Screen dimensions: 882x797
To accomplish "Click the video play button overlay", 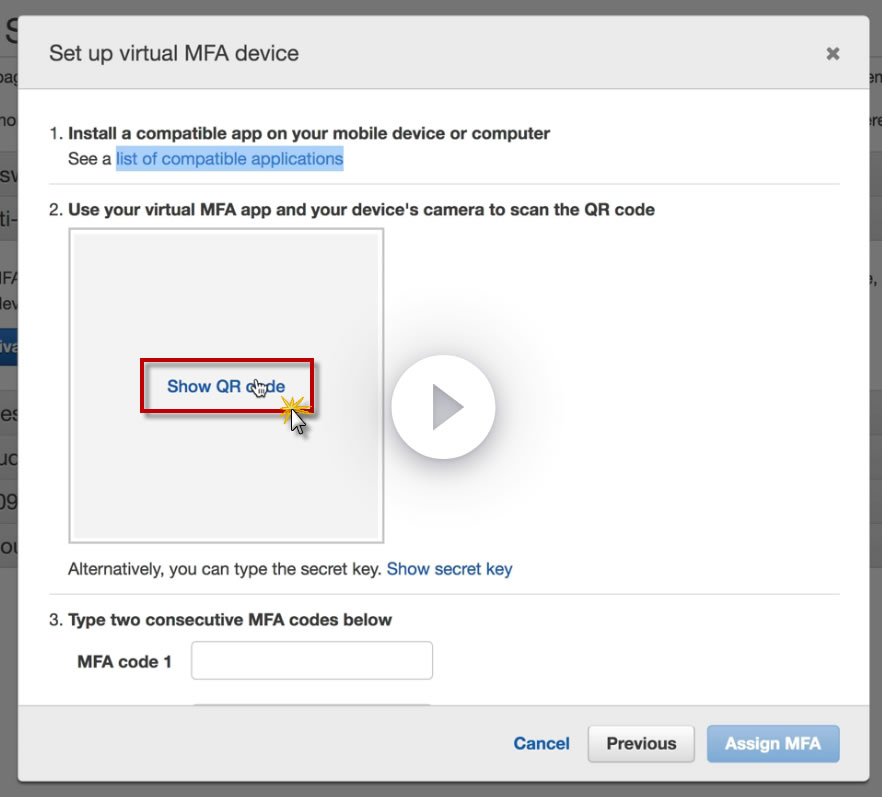I will point(443,407).
